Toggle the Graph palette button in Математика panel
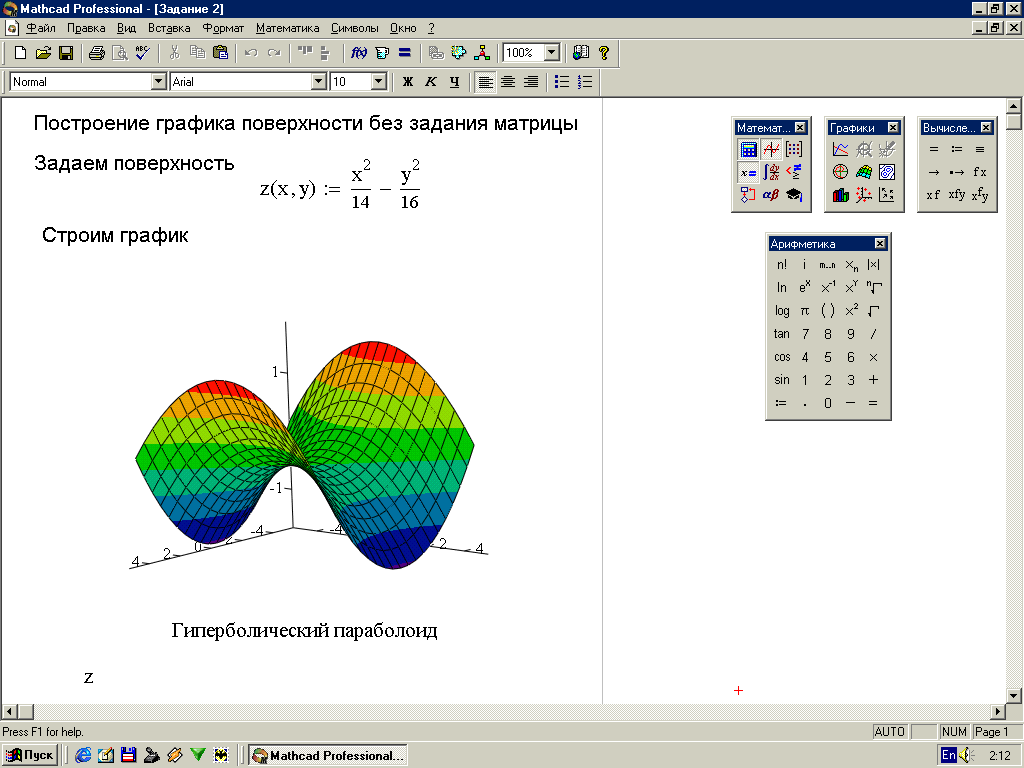This screenshot has width=1024, height=768. click(771, 150)
